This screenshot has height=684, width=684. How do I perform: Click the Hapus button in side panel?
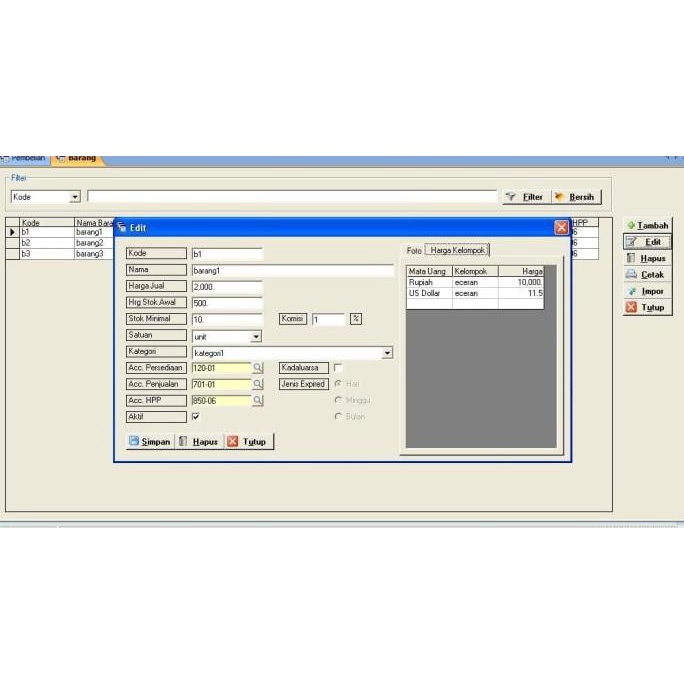647,258
